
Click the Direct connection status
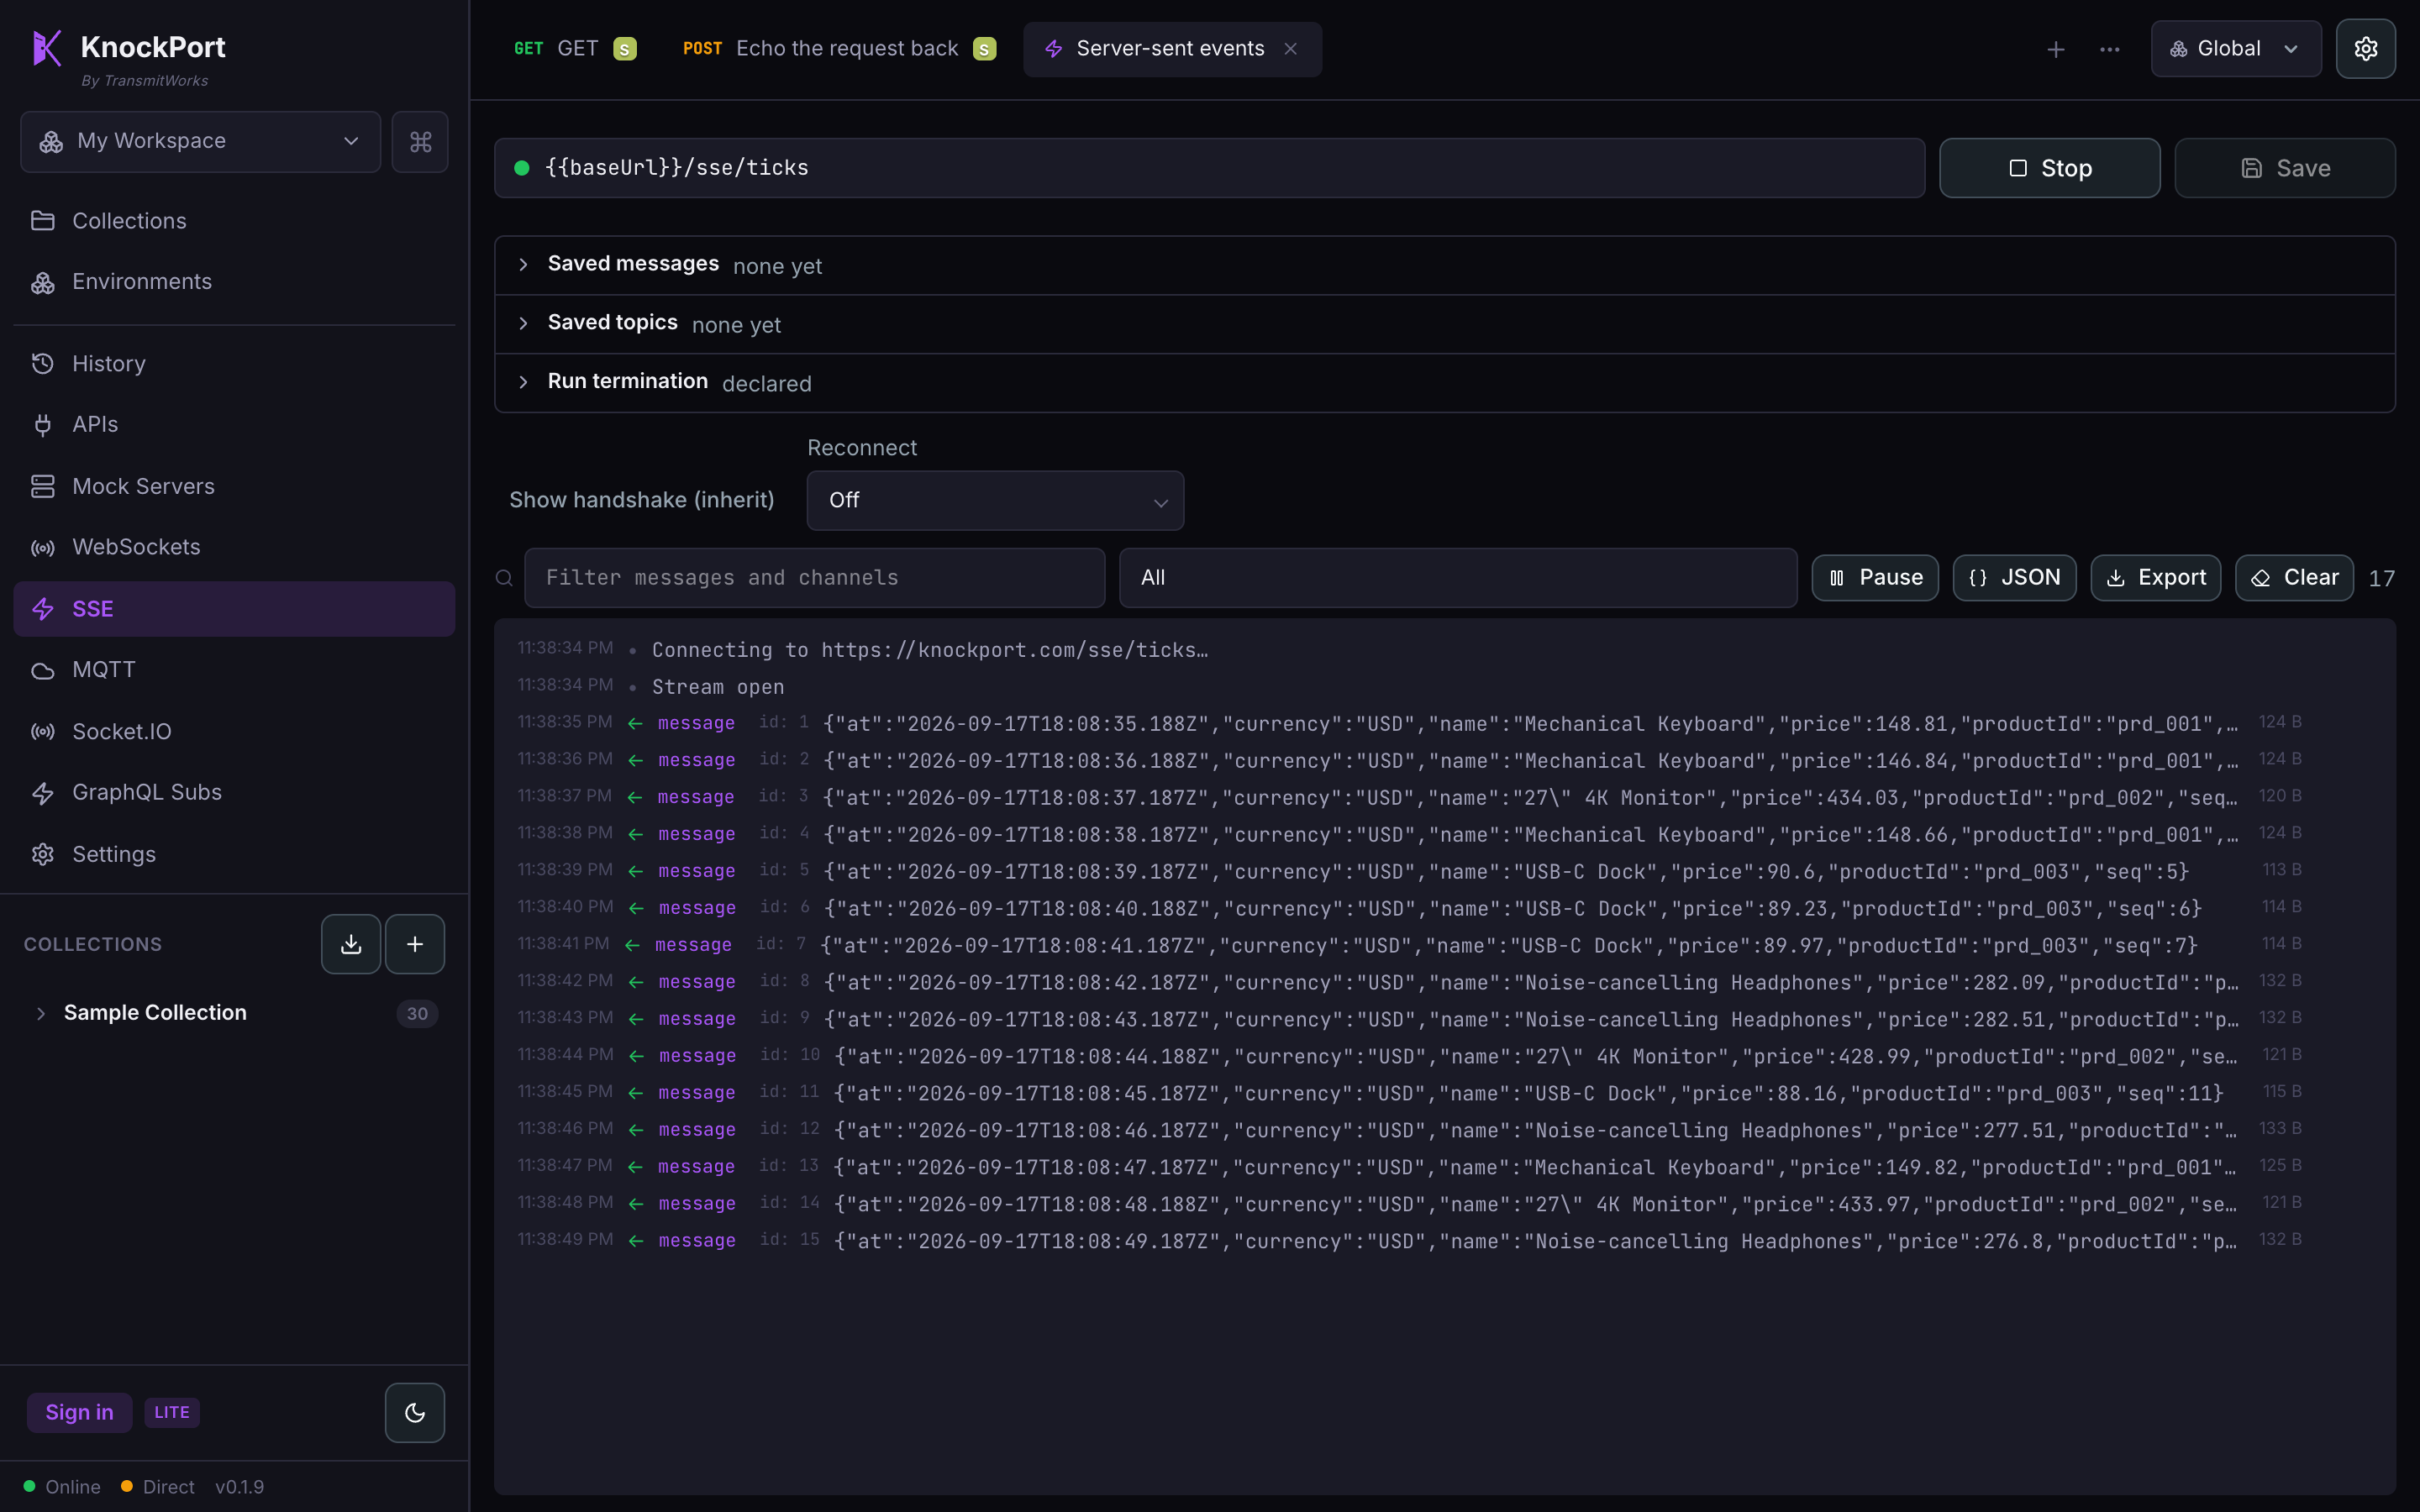coord(158,1487)
